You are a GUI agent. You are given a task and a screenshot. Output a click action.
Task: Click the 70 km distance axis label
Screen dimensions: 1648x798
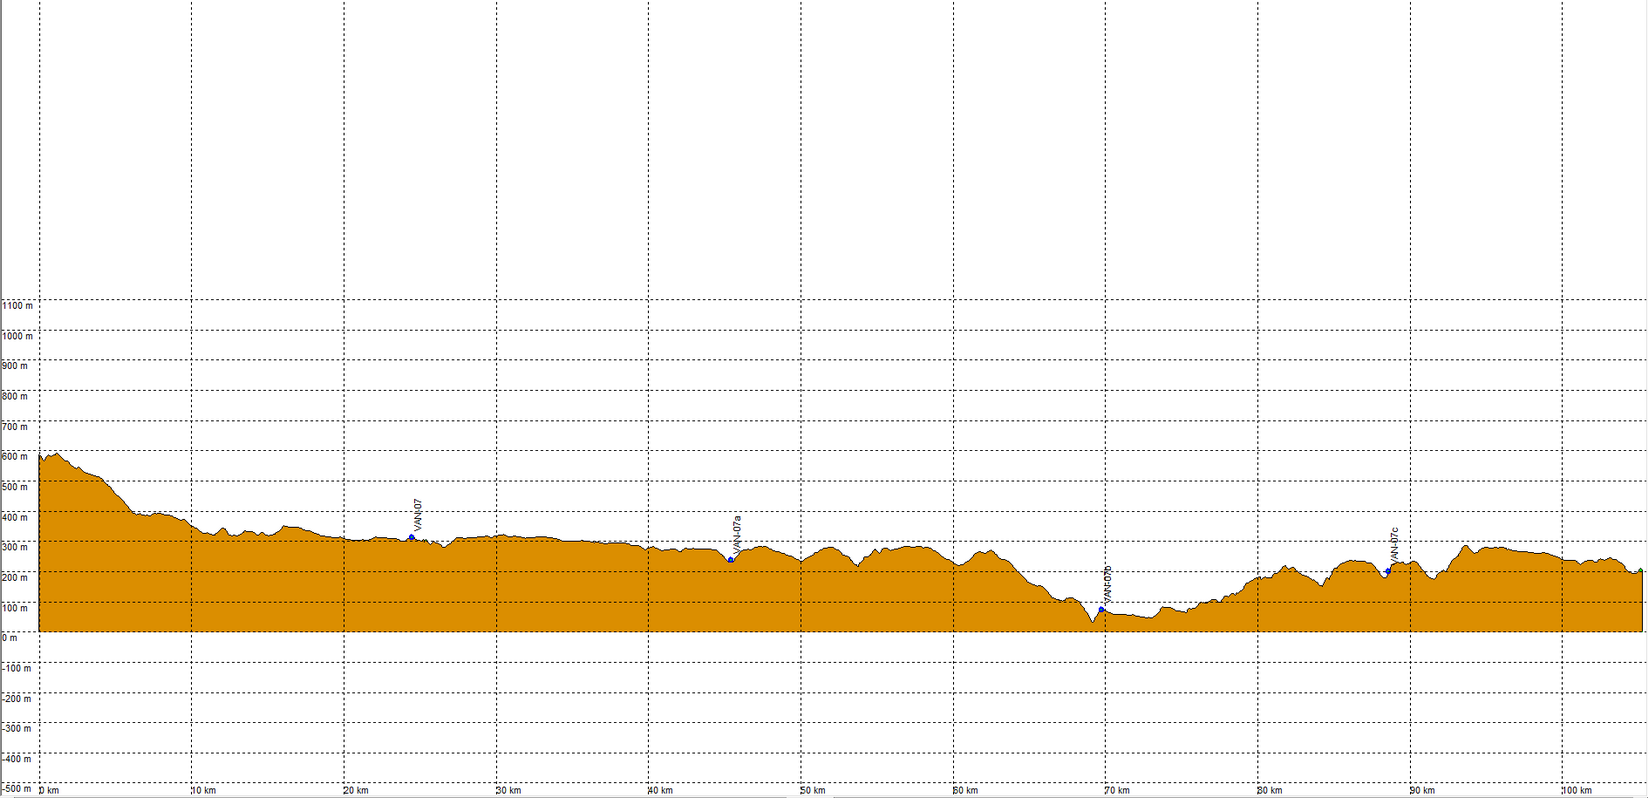1117,791
